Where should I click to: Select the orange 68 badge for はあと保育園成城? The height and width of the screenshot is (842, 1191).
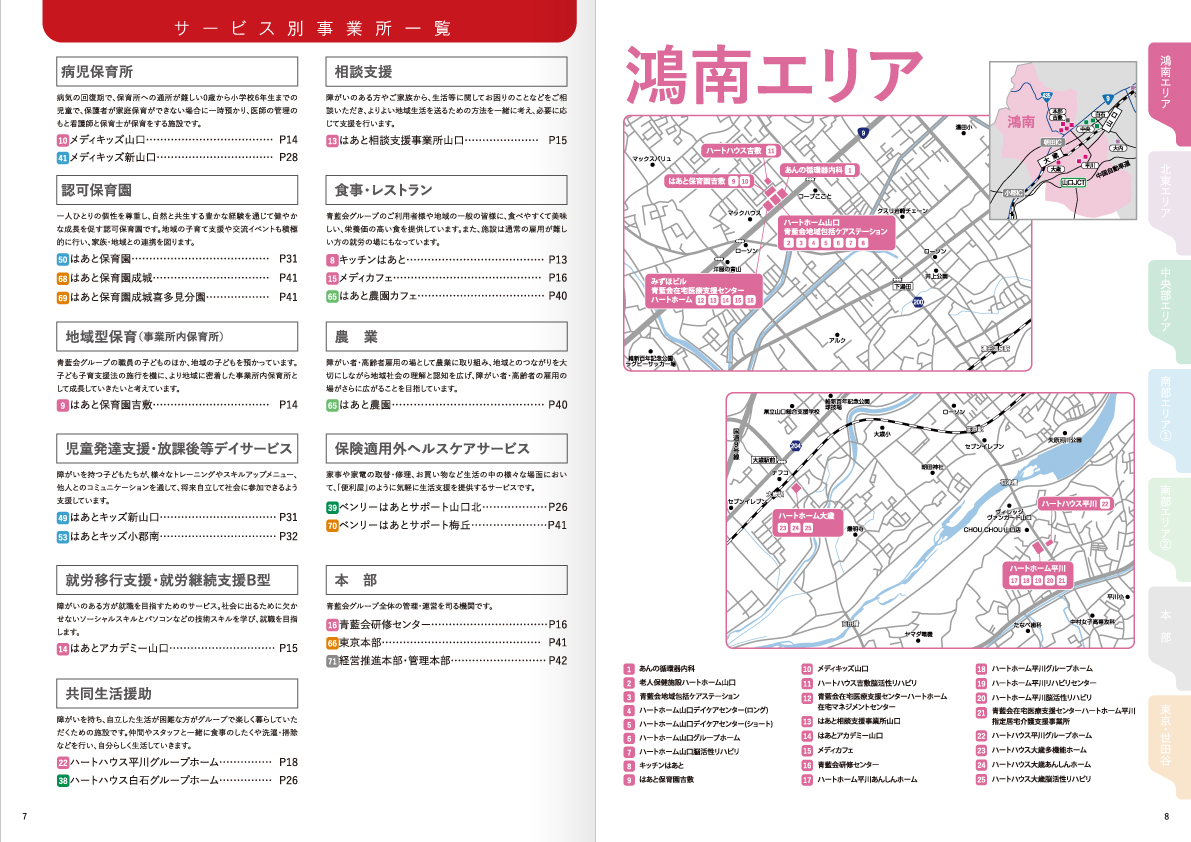click(62, 278)
